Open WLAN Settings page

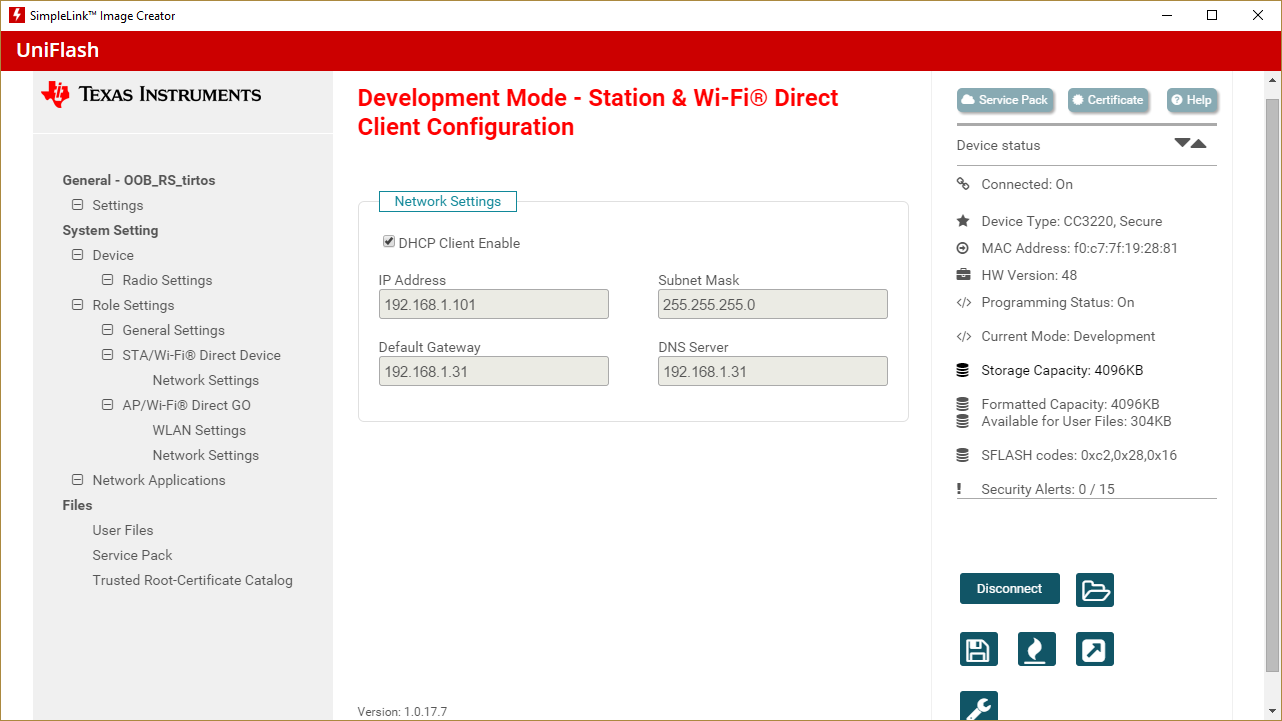(199, 430)
